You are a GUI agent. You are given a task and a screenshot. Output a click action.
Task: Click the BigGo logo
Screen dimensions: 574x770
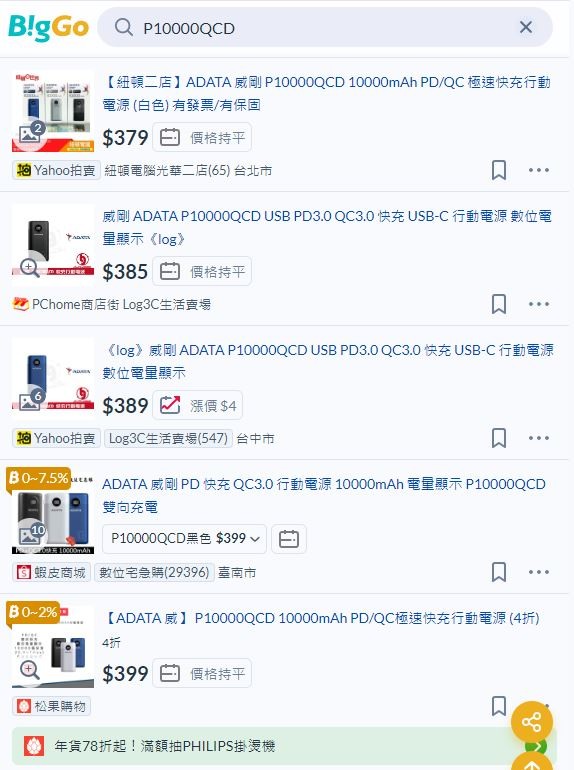point(48,28)
